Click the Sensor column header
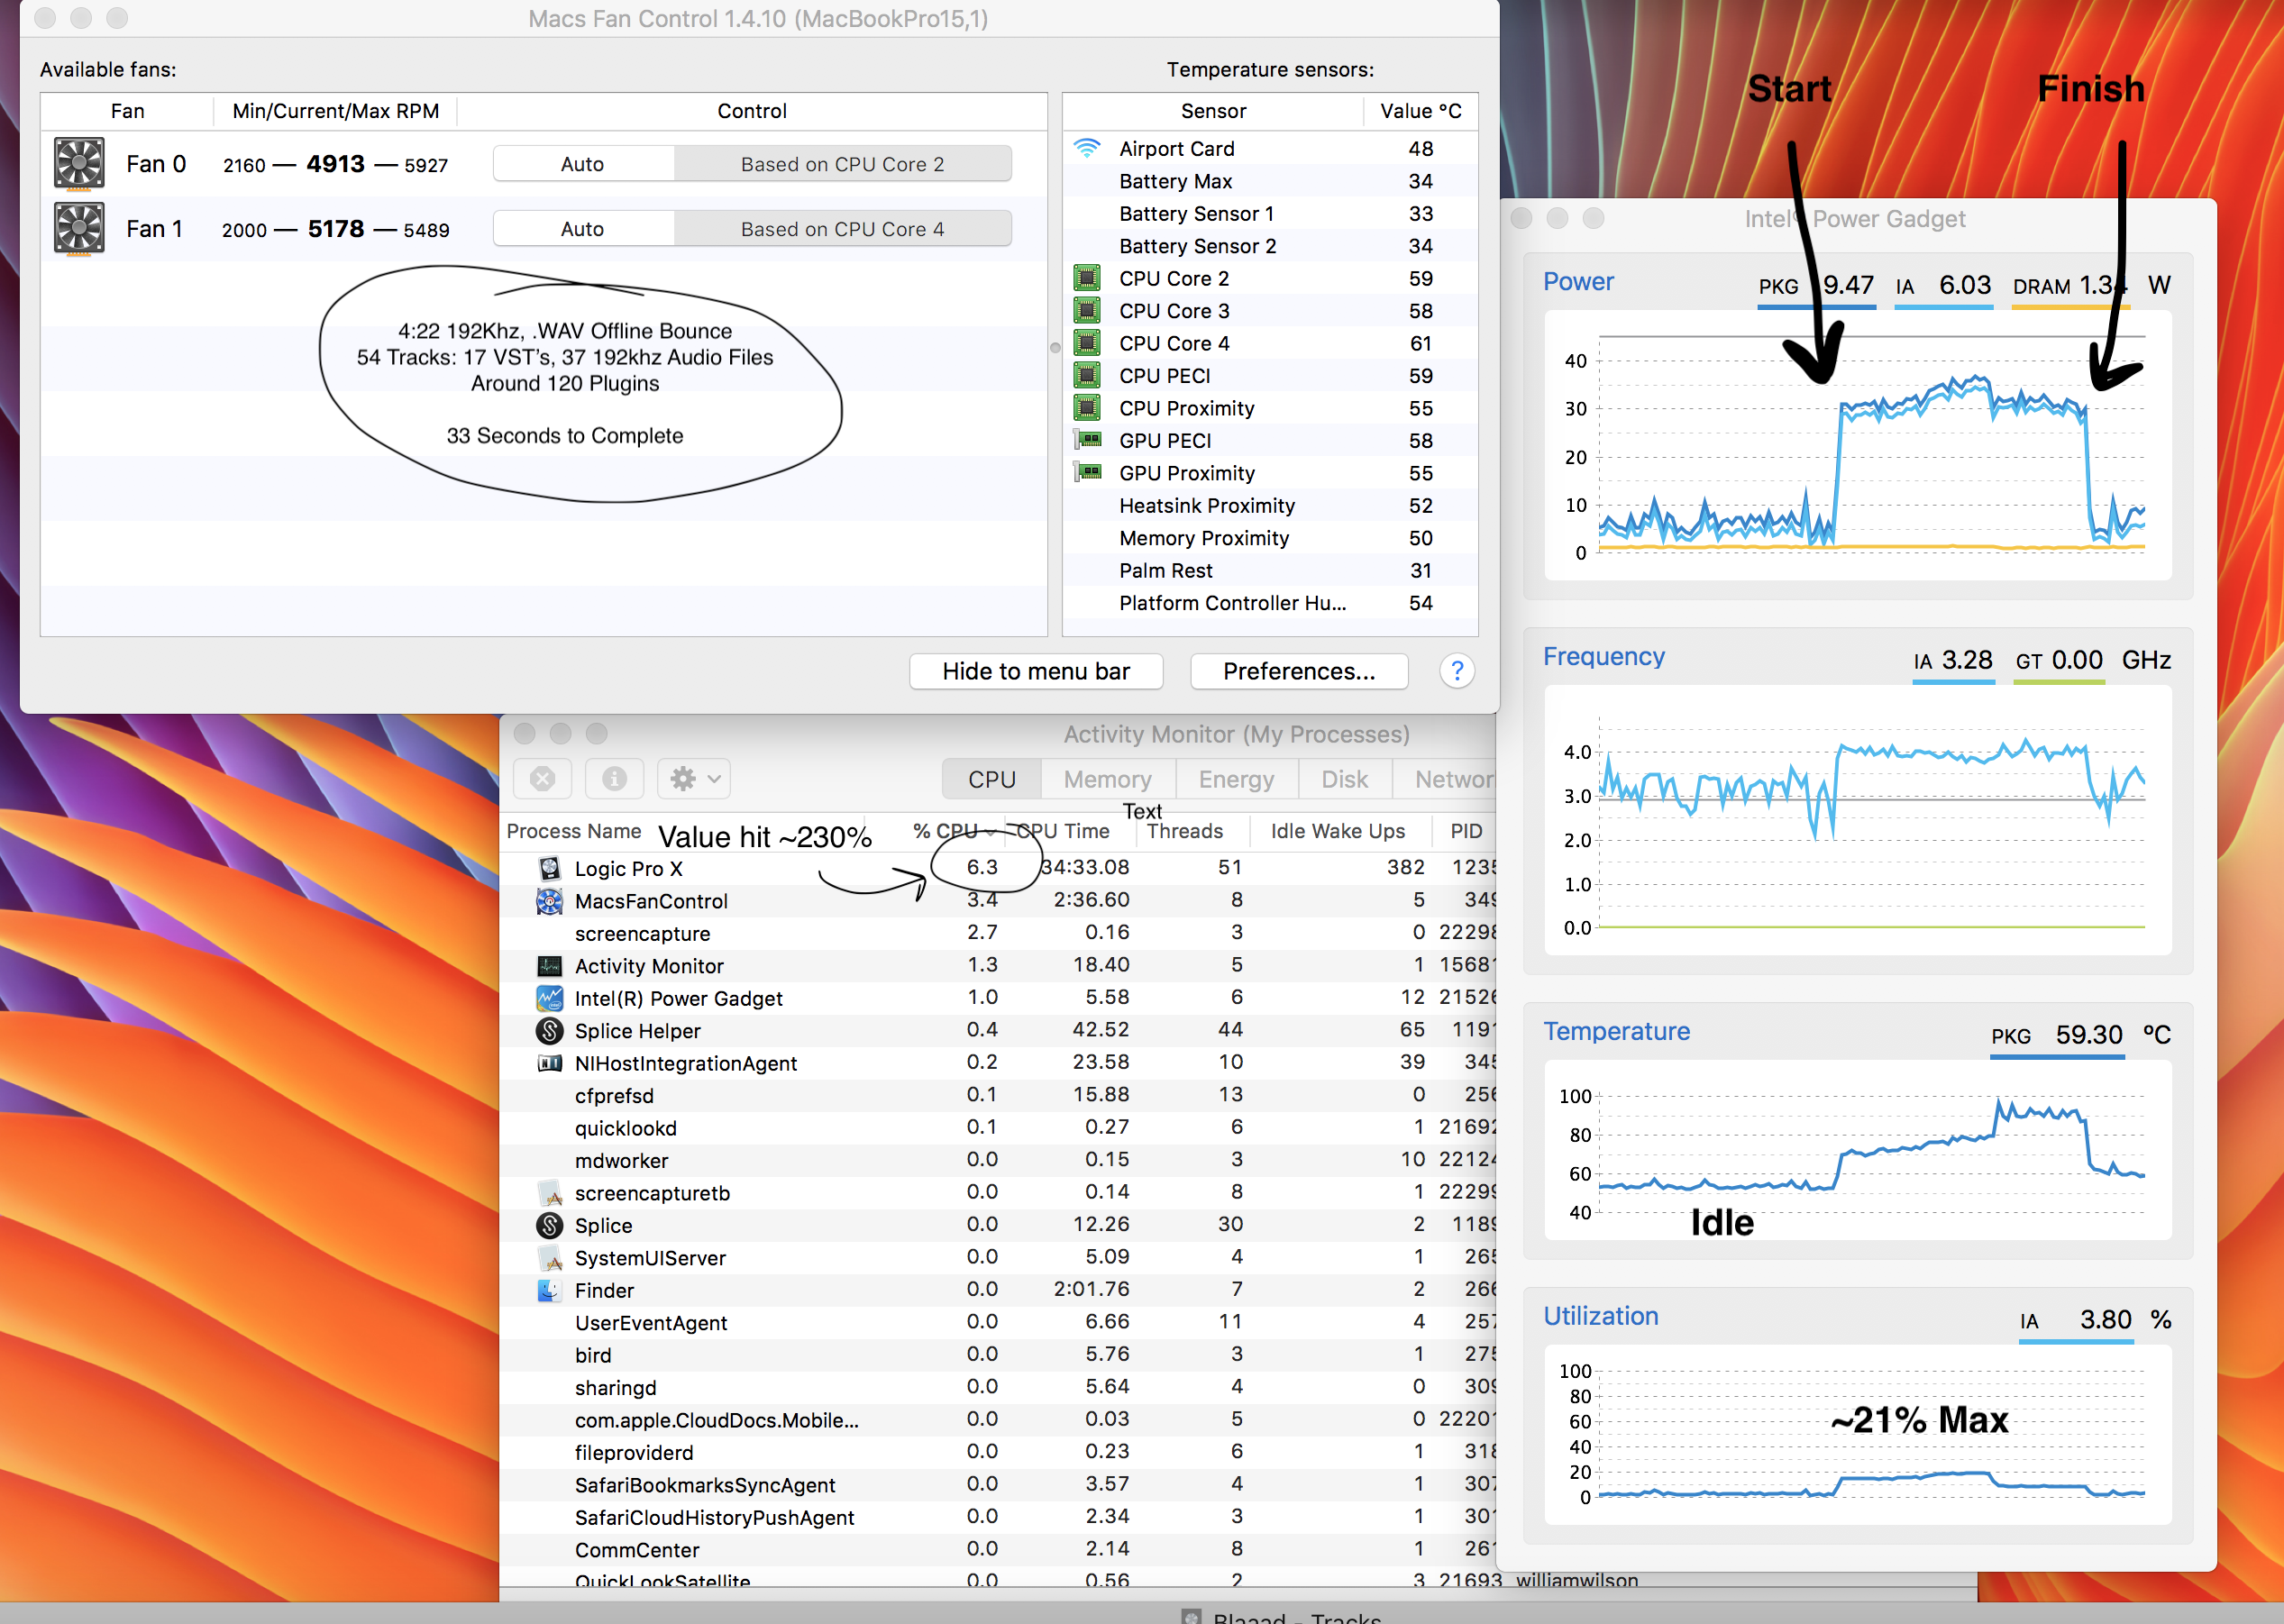Viewport: 2284px width, 1624px height. 1213,111
